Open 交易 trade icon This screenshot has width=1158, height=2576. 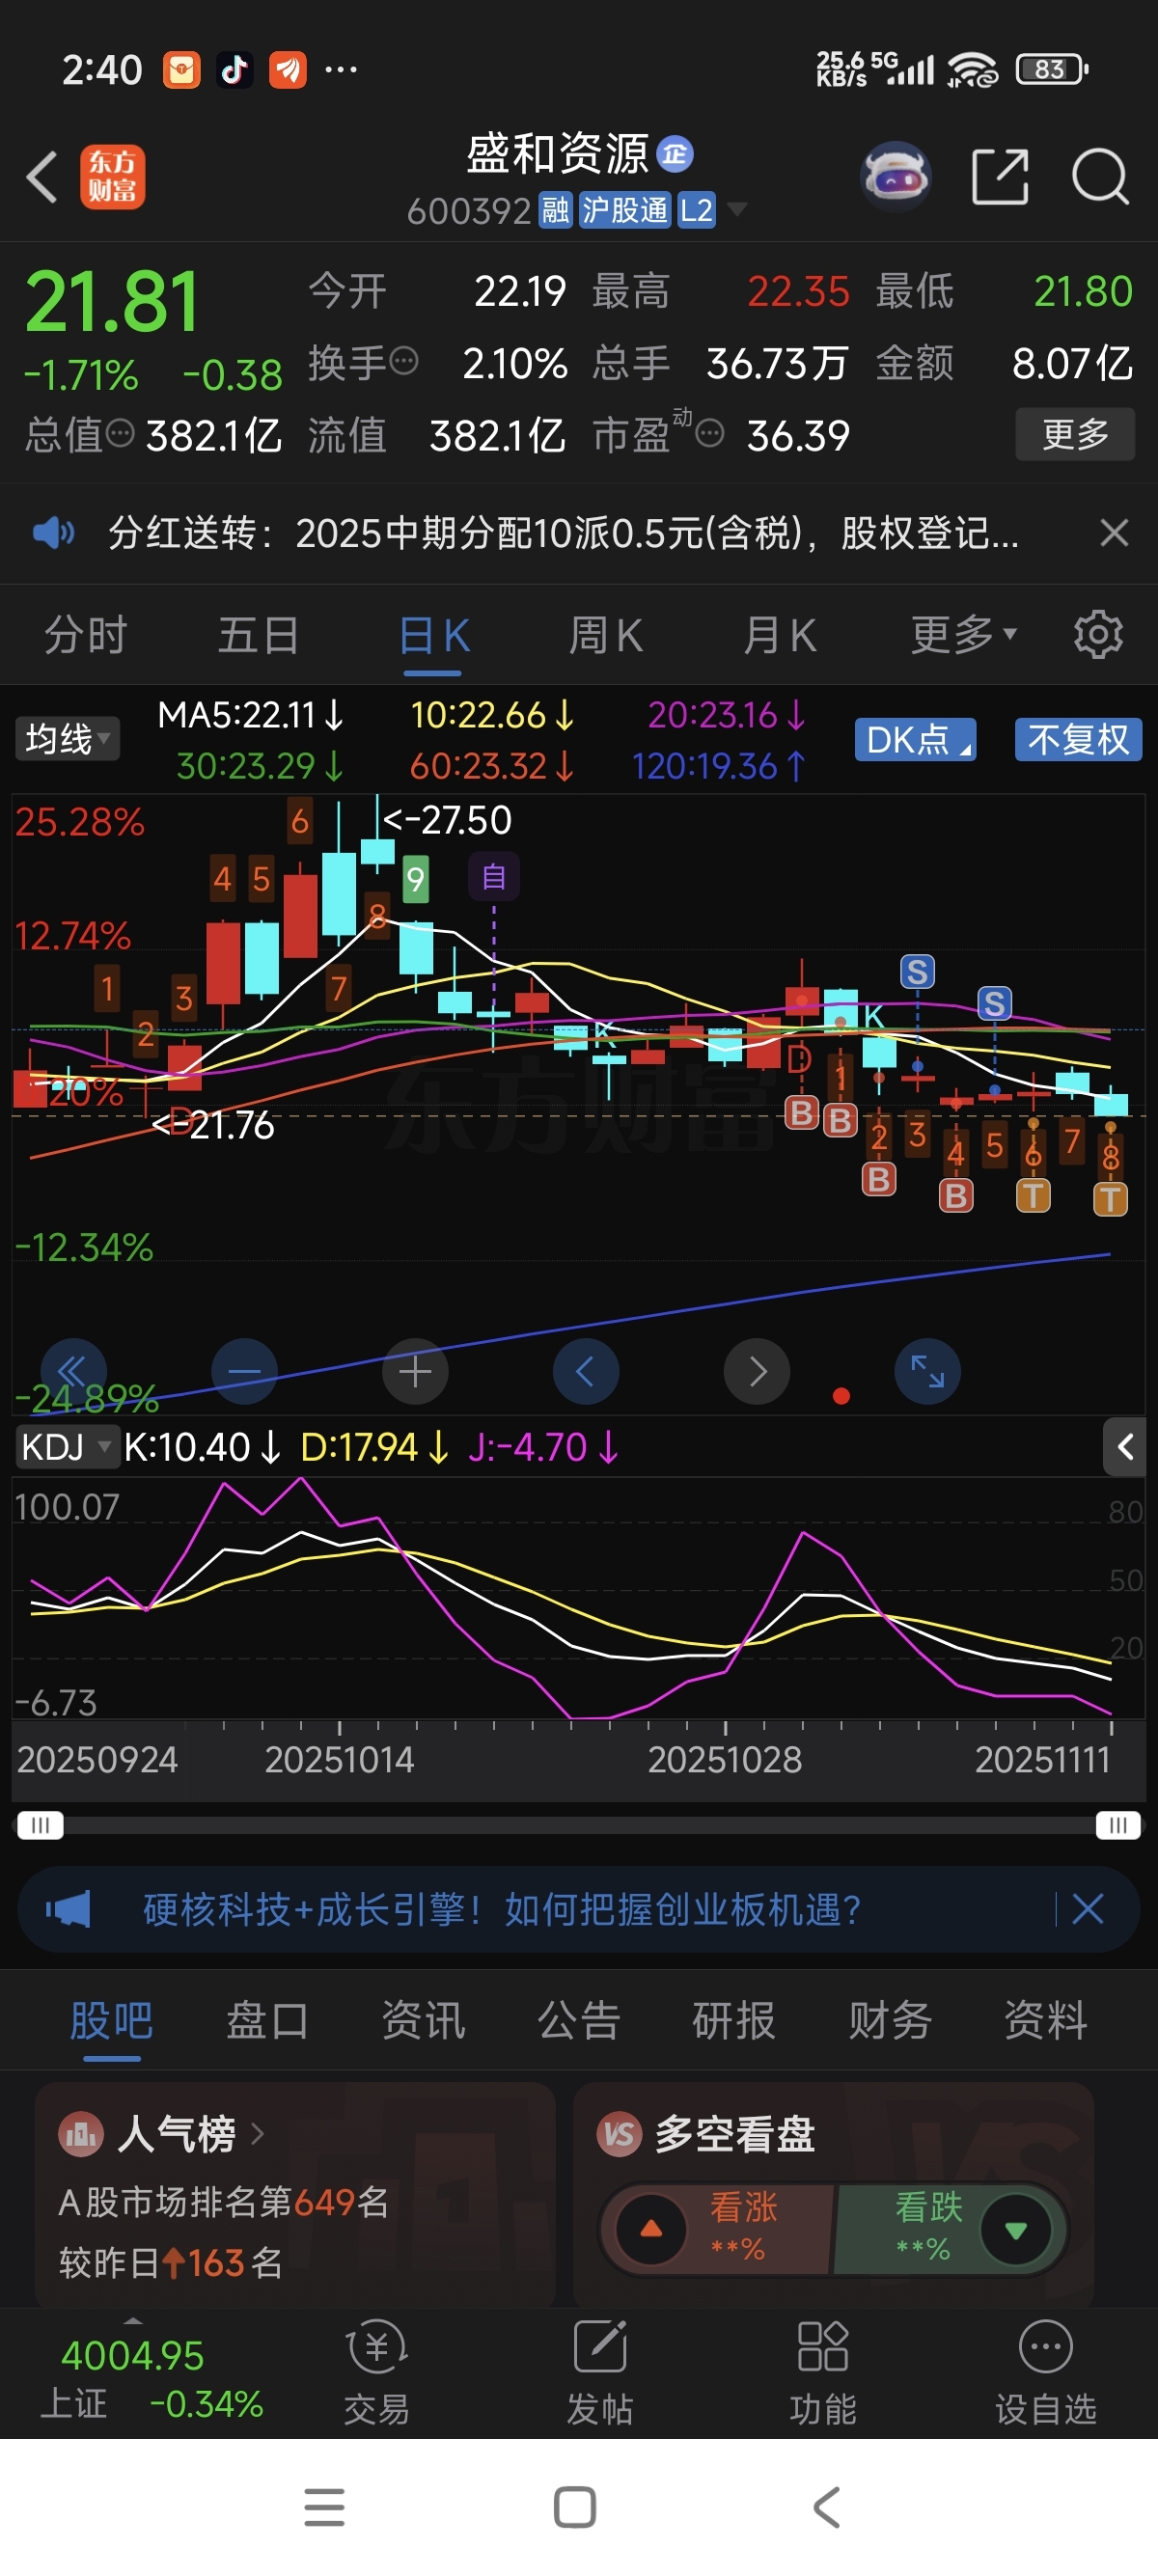point(377,2373)
